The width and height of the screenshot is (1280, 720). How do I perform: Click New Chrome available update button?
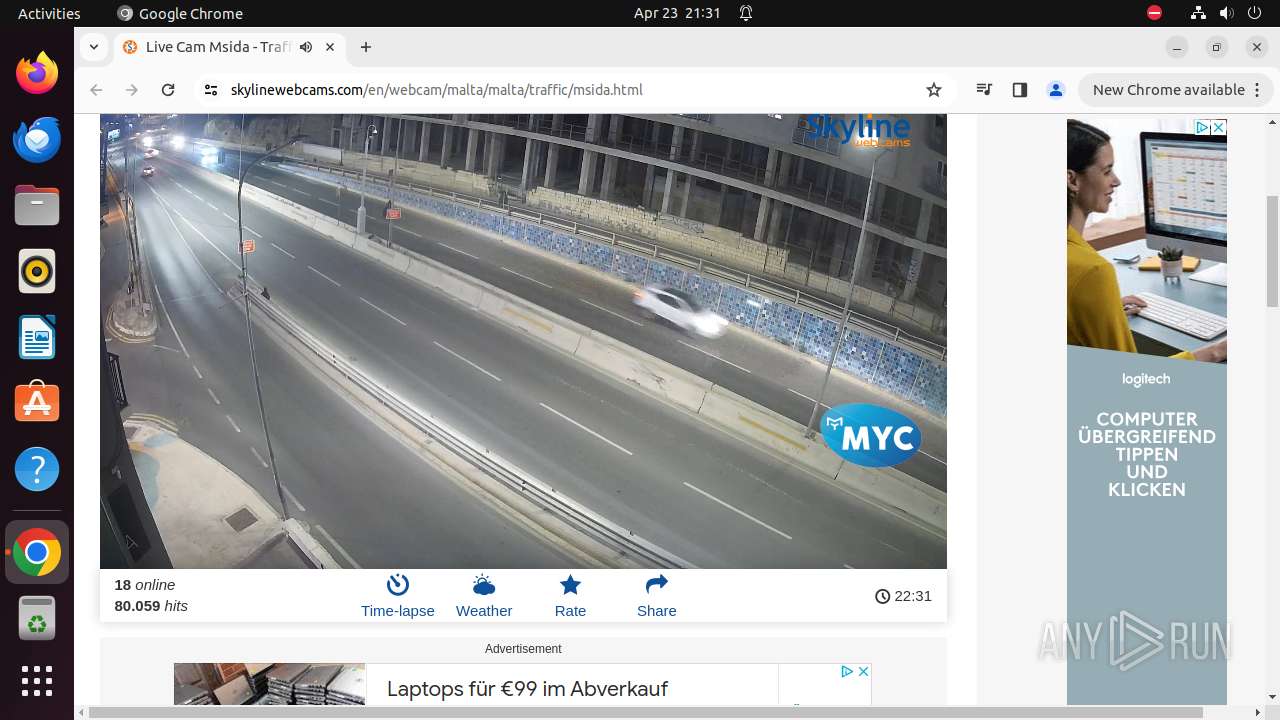(1175, 90)
